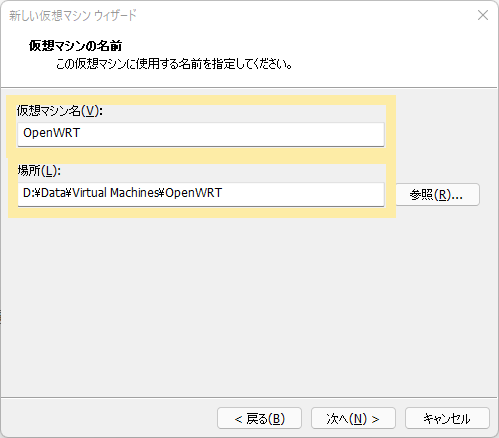
Task: Open the 参照(R)... browse dialog
Action: point(437,194)
